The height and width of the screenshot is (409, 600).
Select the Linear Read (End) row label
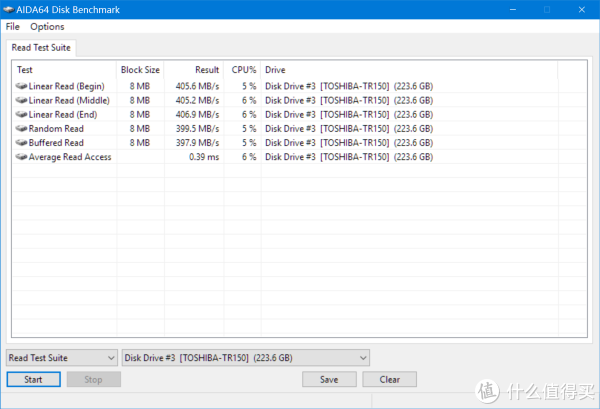(63, 115)
